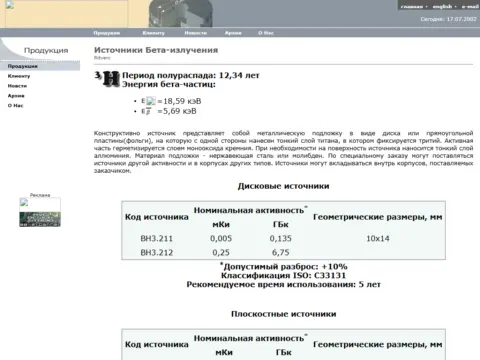Open the Архив item in the top navigation bar

pos(233,33)
